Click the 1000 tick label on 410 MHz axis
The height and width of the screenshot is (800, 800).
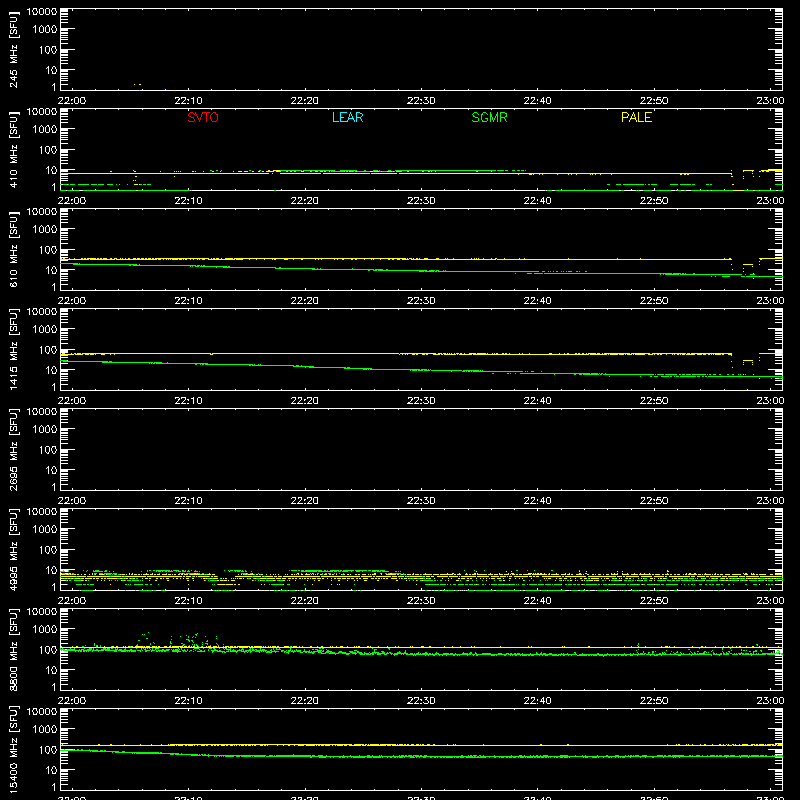coord(45,130)
